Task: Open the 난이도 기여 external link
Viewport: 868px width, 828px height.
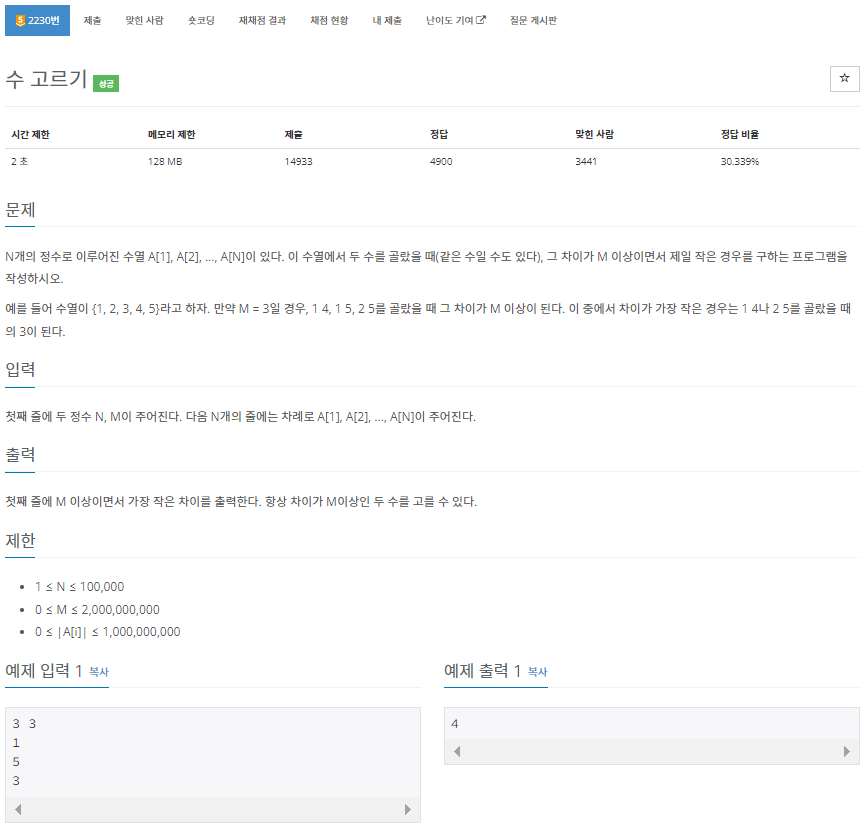Action: point(456,20)
